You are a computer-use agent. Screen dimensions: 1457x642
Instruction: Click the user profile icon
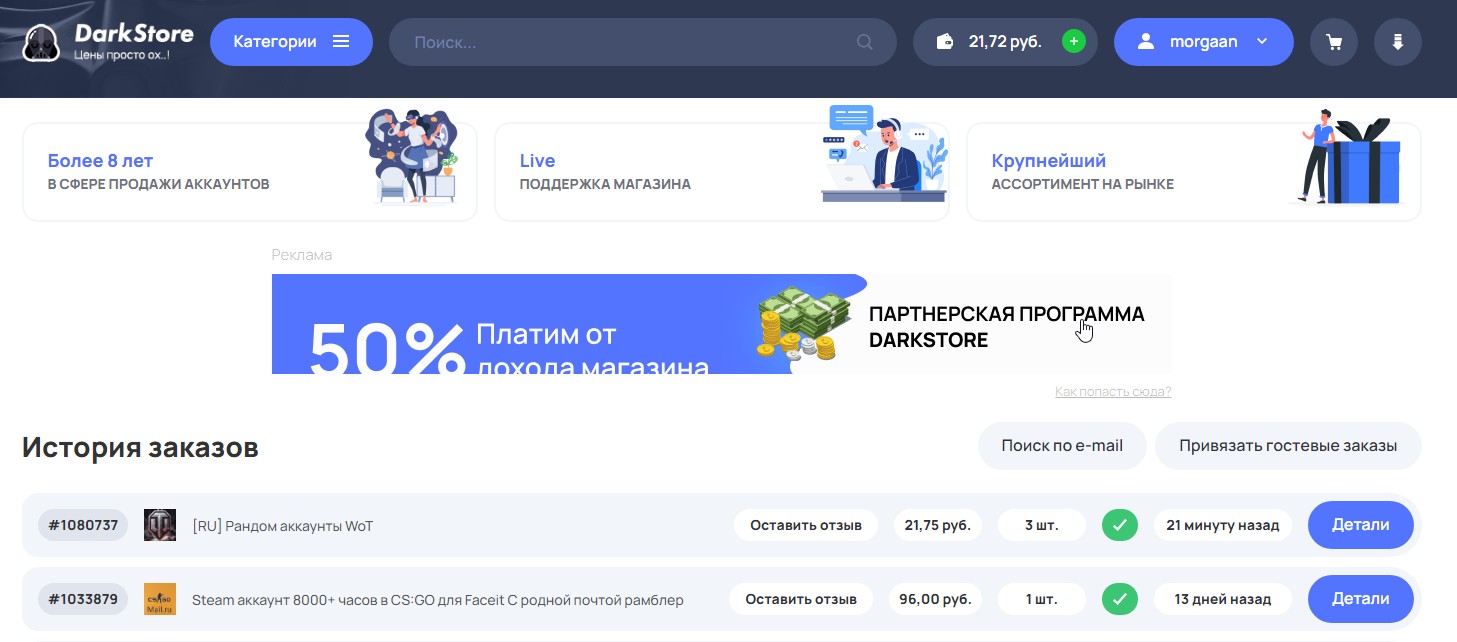(x=1146, y=42)
